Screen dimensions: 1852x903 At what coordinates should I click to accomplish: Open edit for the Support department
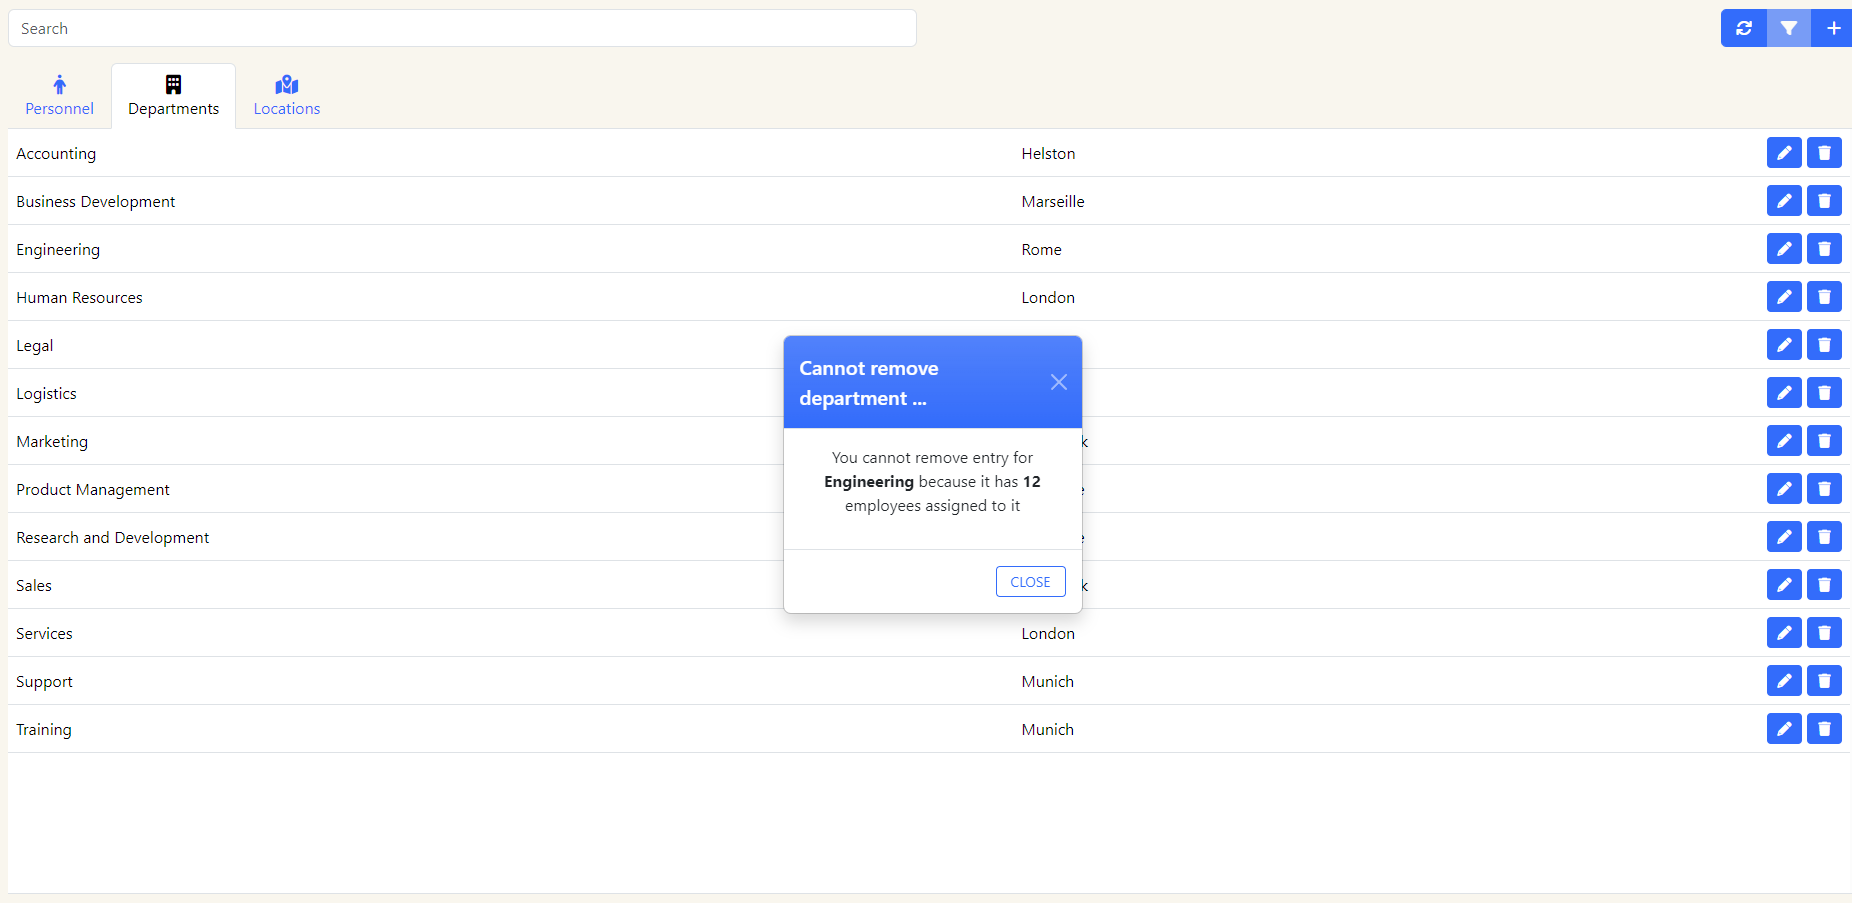coord(1783,681)
